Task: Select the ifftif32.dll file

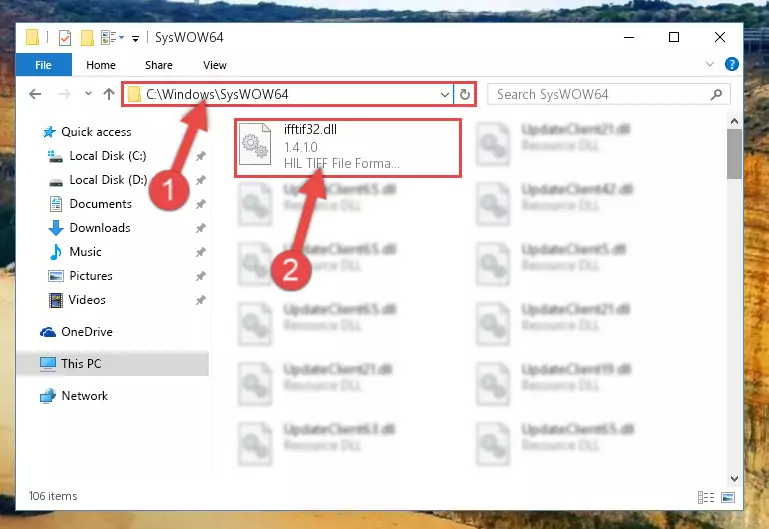Action: pyautogui.click(x=348, y=147)
